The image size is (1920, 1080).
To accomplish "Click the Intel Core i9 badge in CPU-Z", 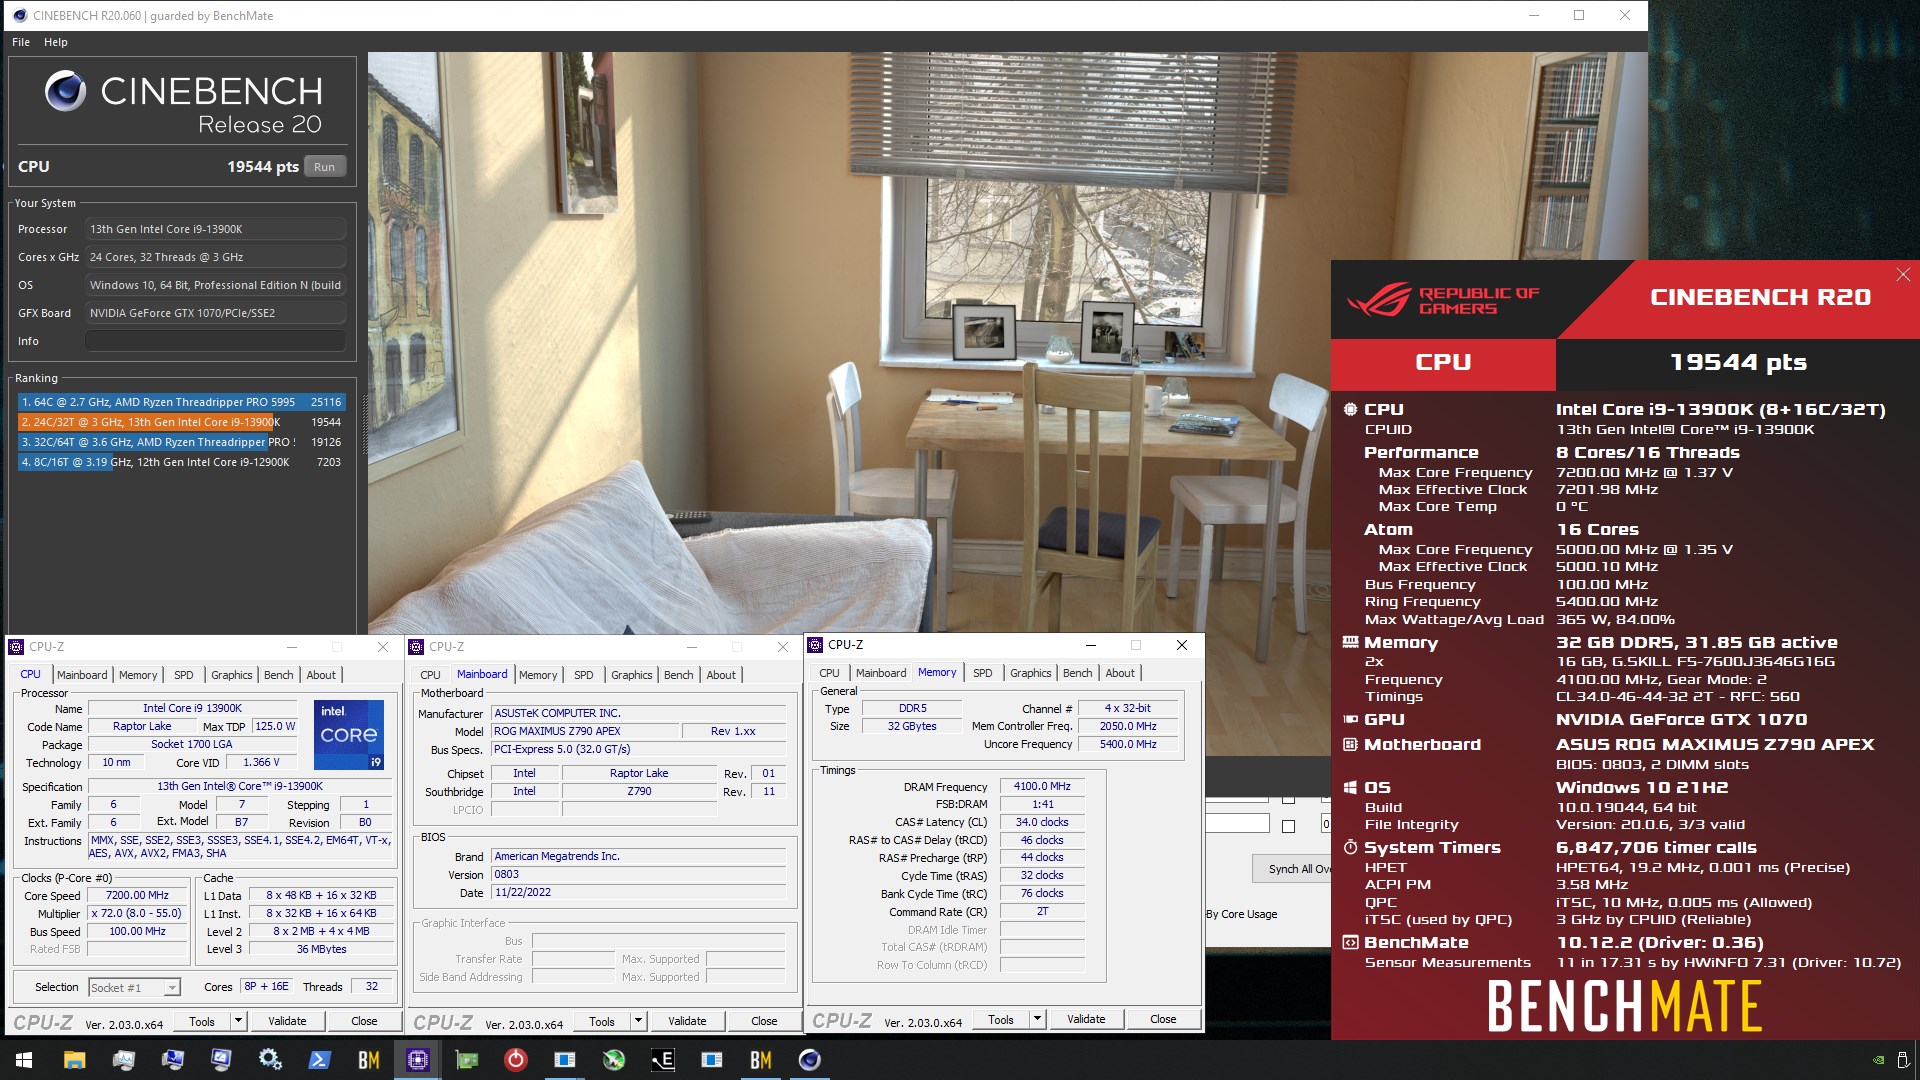I will click(348, 735).
